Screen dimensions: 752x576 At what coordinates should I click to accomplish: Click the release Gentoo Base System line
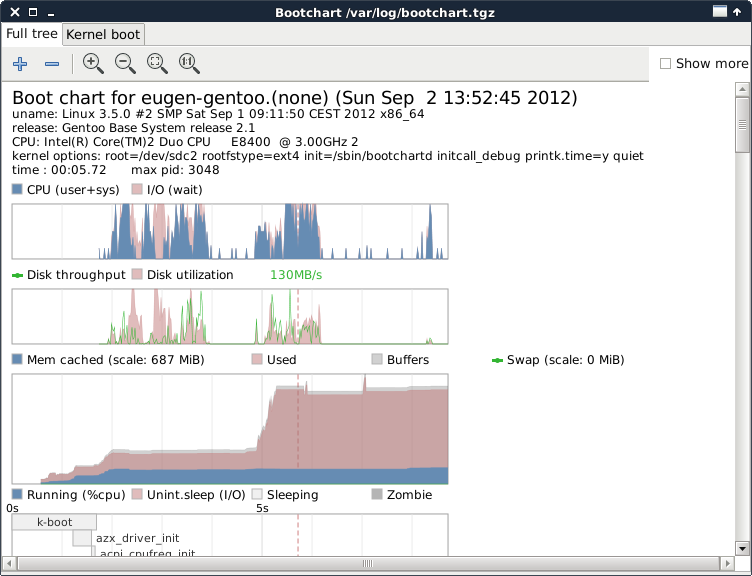point(133,128)
